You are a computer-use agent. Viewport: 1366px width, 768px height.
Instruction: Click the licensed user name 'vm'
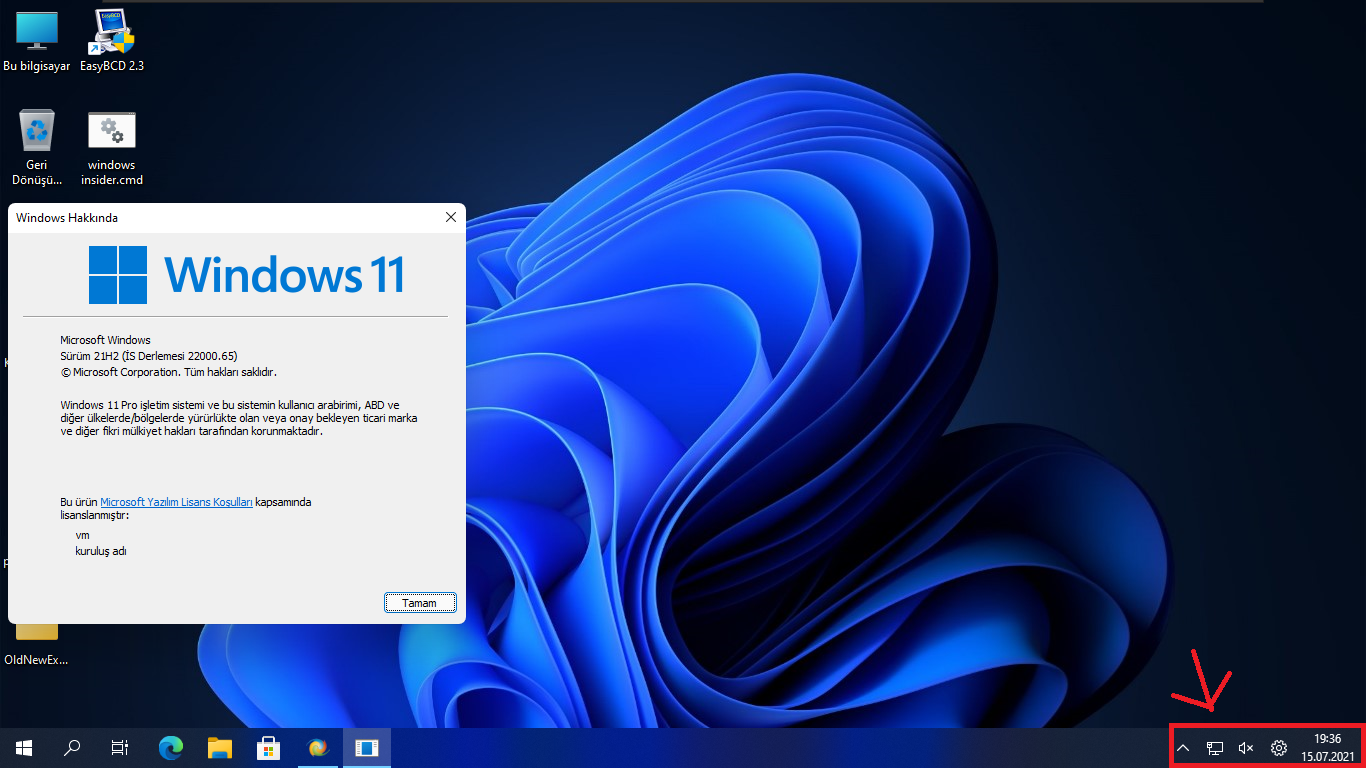(82, 535)
